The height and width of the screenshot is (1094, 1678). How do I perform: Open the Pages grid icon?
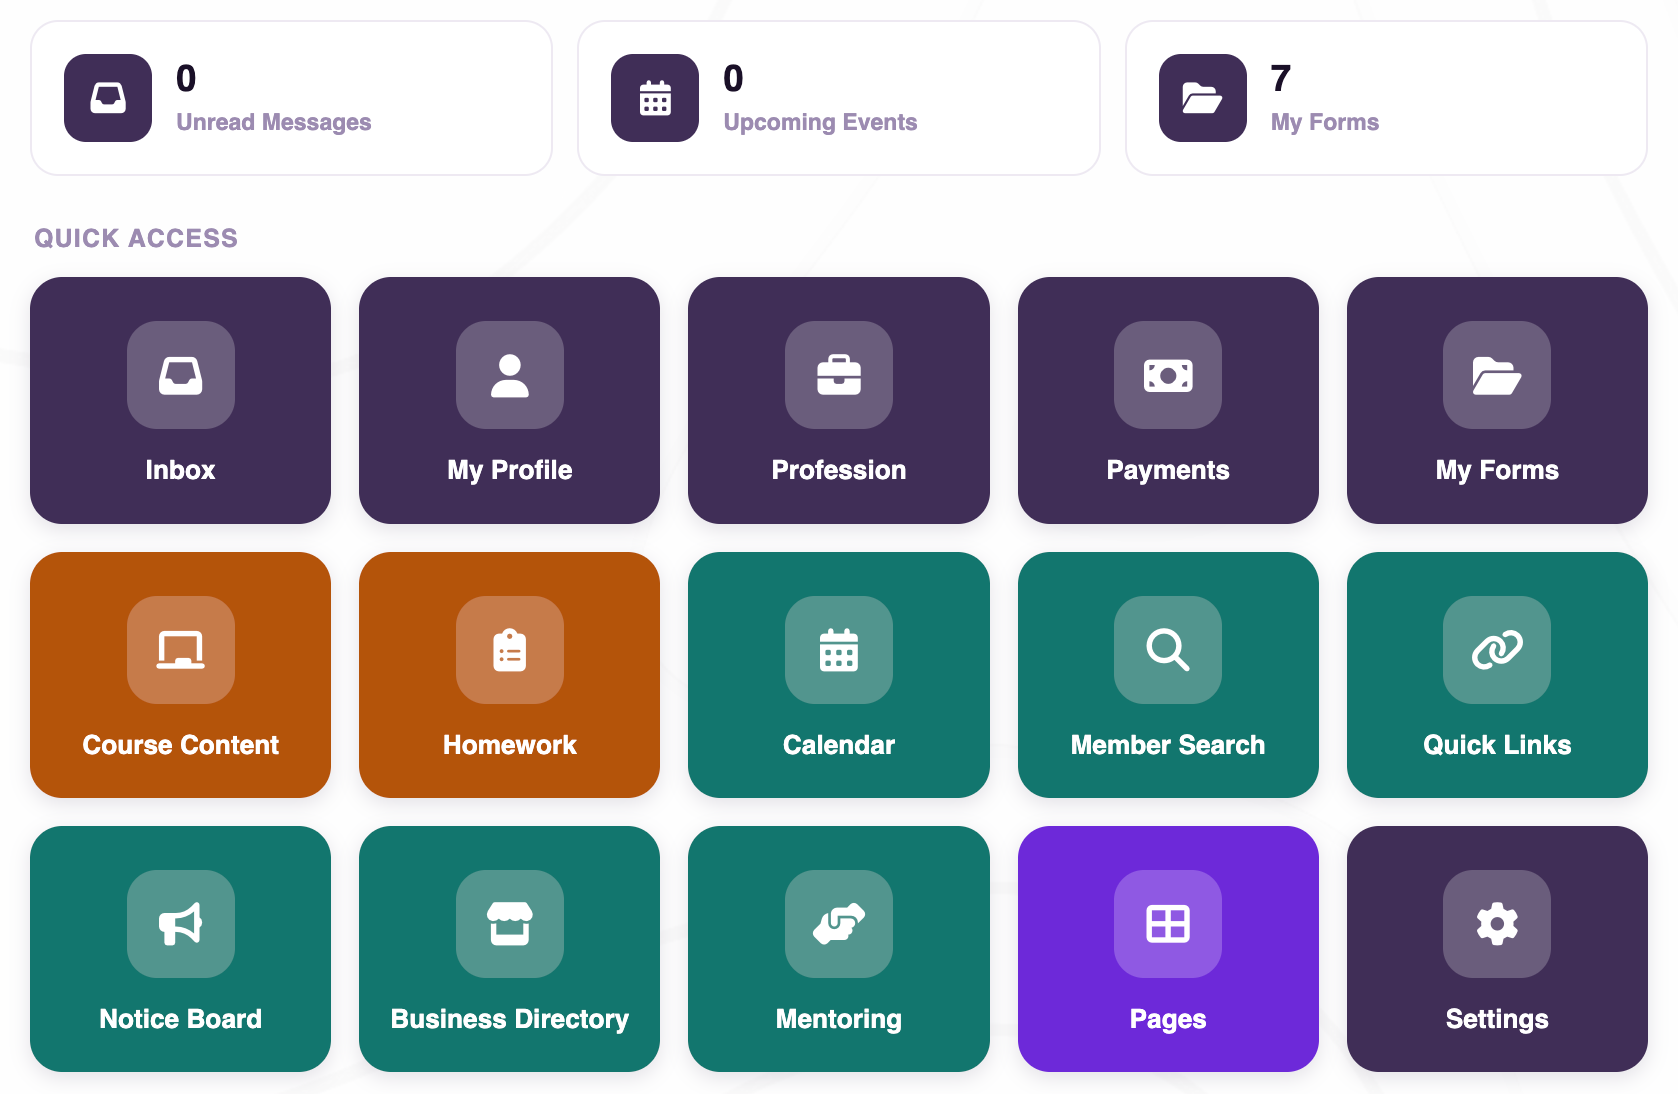point(1168,924)
